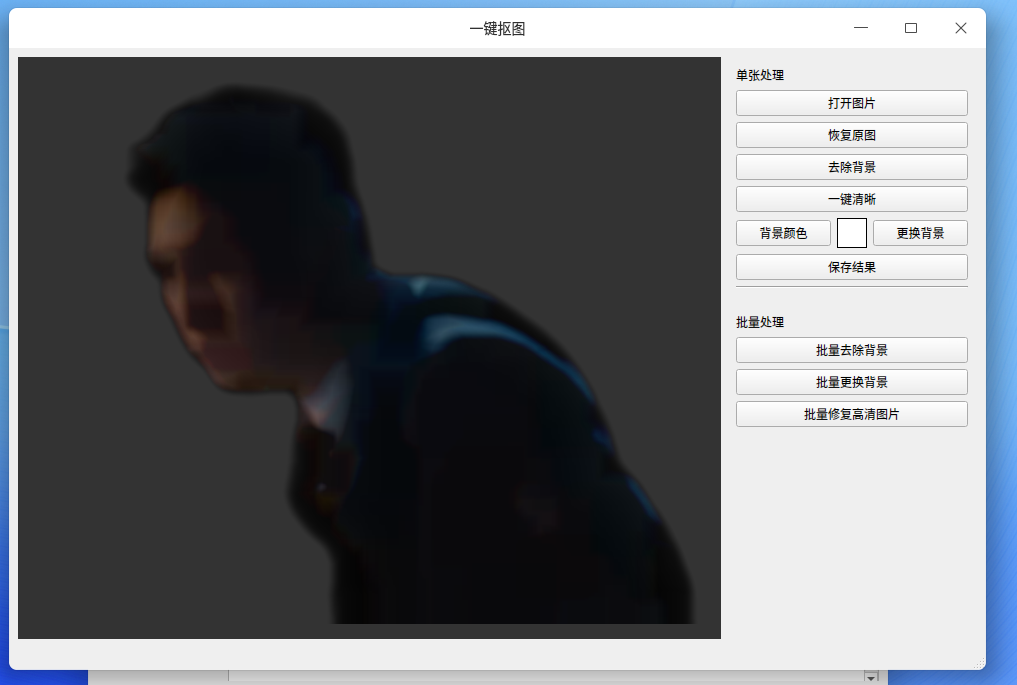The height and width of the screenshot is (685, 1017).
Task: Launch 批量修复高清图片 batch repair
Action: tap(852, 414)
